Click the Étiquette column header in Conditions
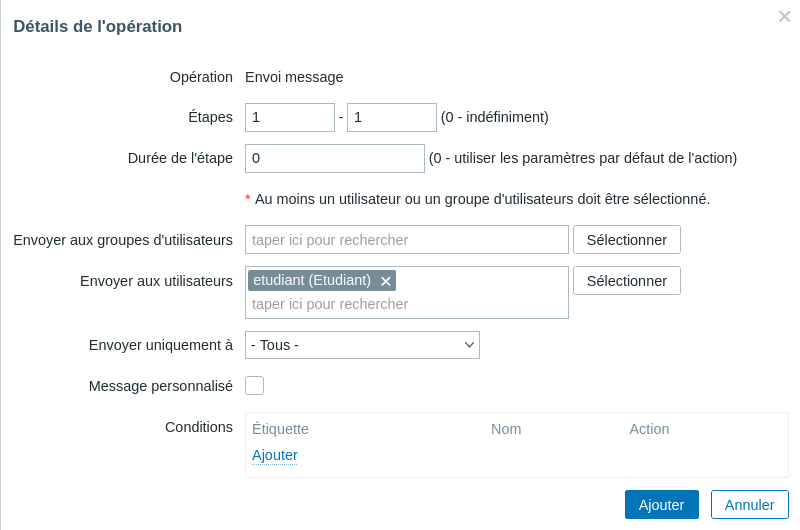Screen dimensions: 800x530 pos(280,429)
